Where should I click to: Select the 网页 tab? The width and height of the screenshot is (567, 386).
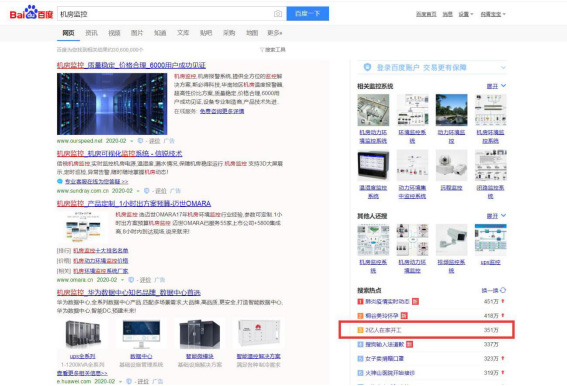pos(68,33)
